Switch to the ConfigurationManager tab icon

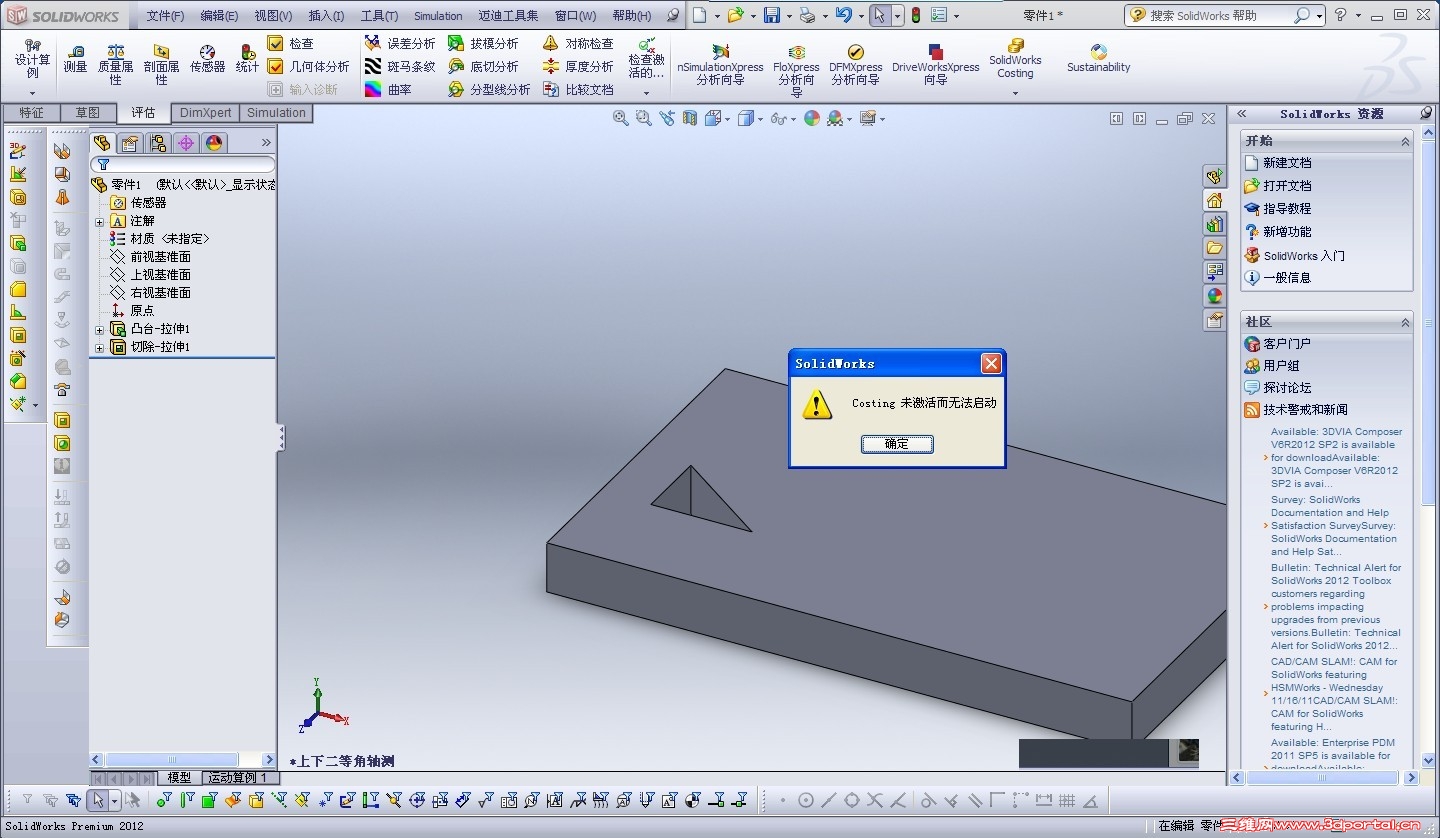[158, 143]
